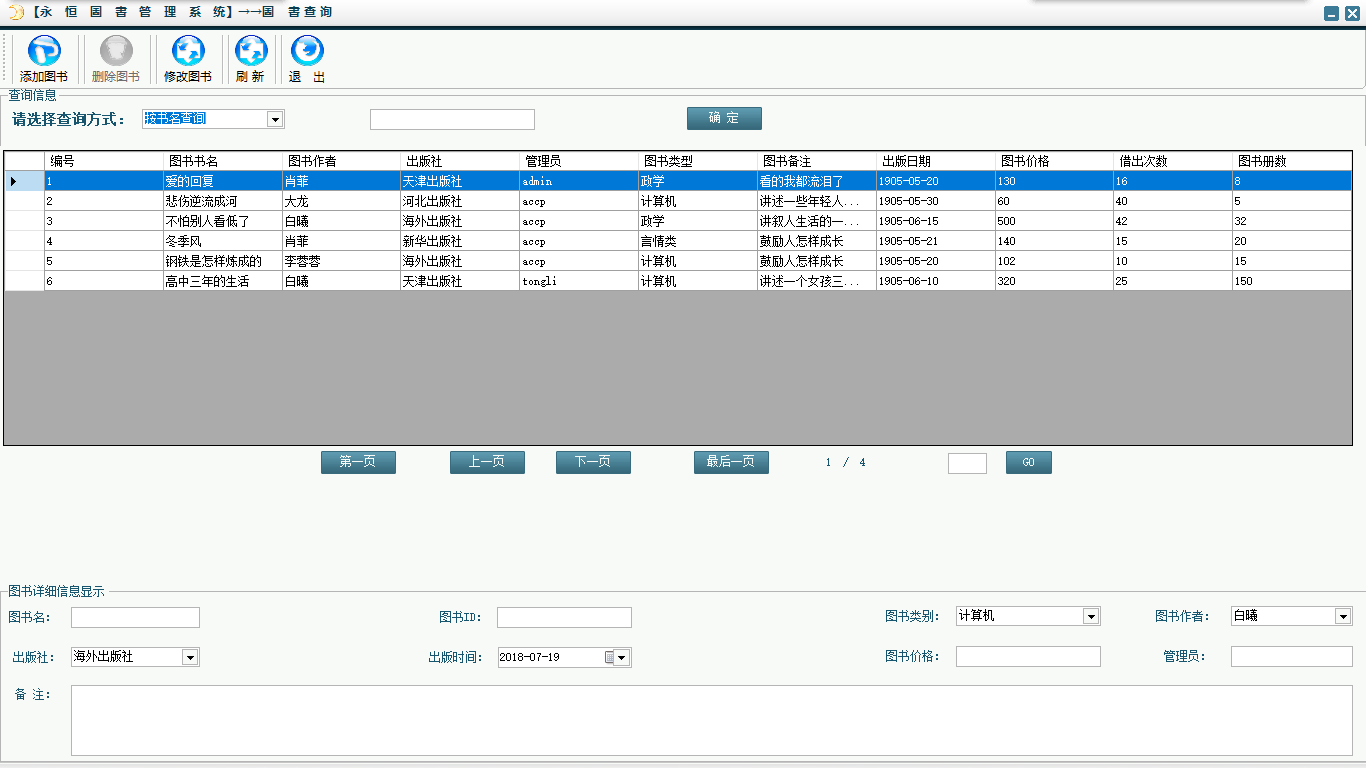
Task: Click the 图书名 input field
Action: coord(135,617)
